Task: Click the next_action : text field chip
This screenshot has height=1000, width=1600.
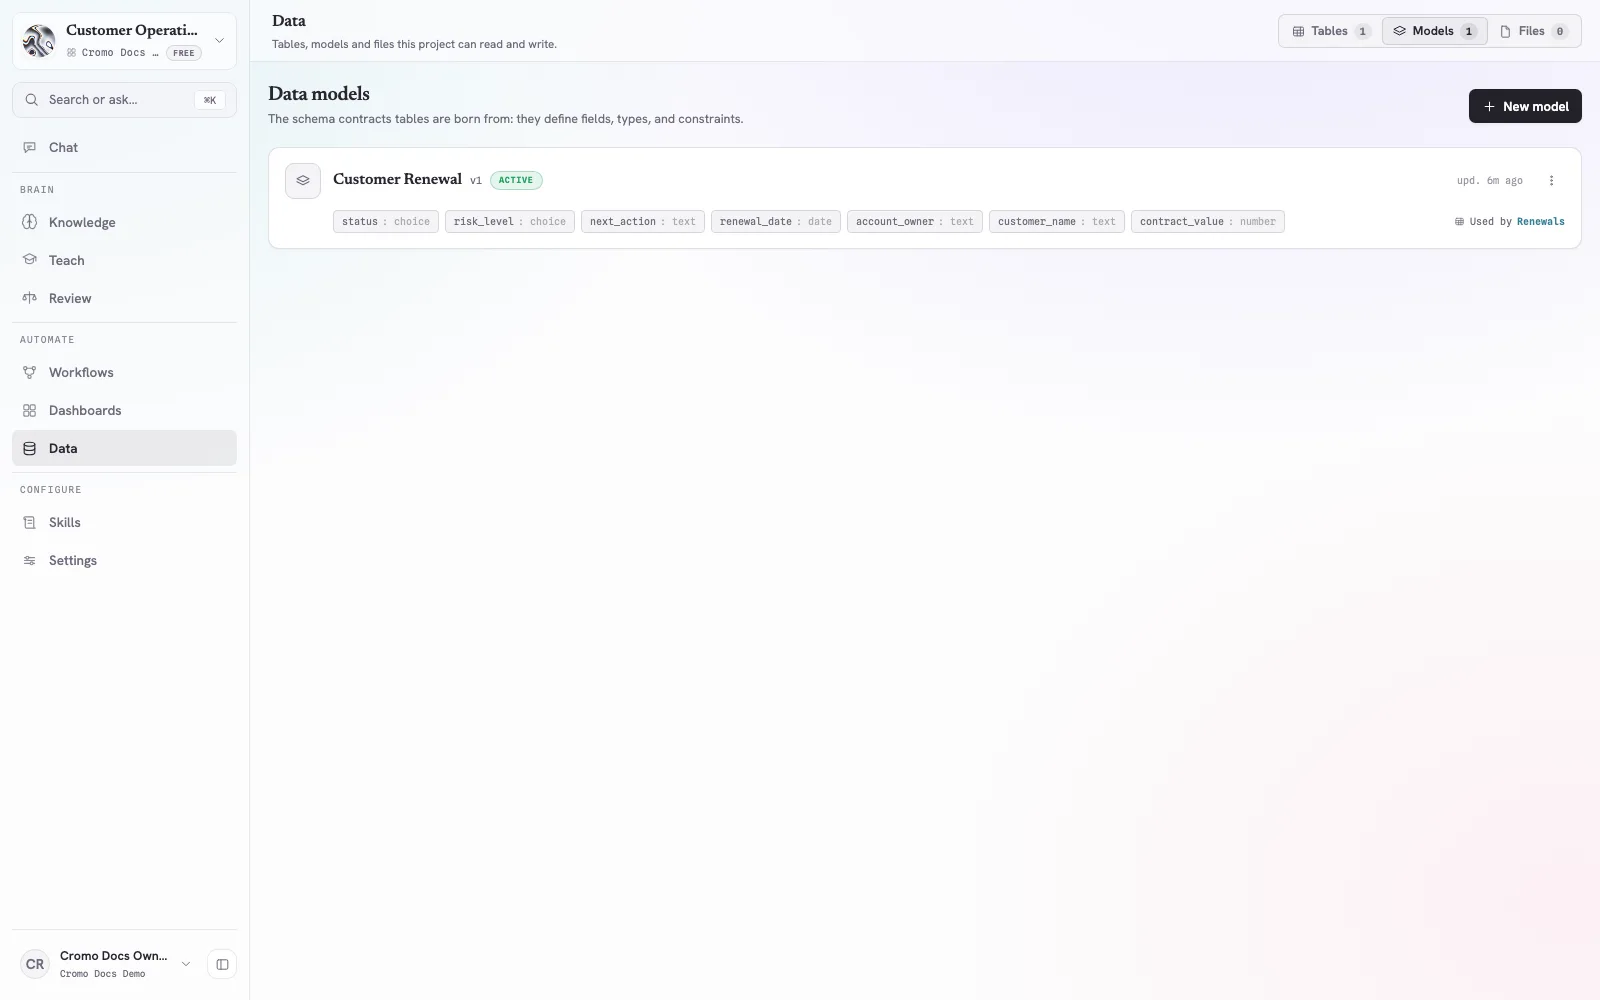Action: point(643,222)
